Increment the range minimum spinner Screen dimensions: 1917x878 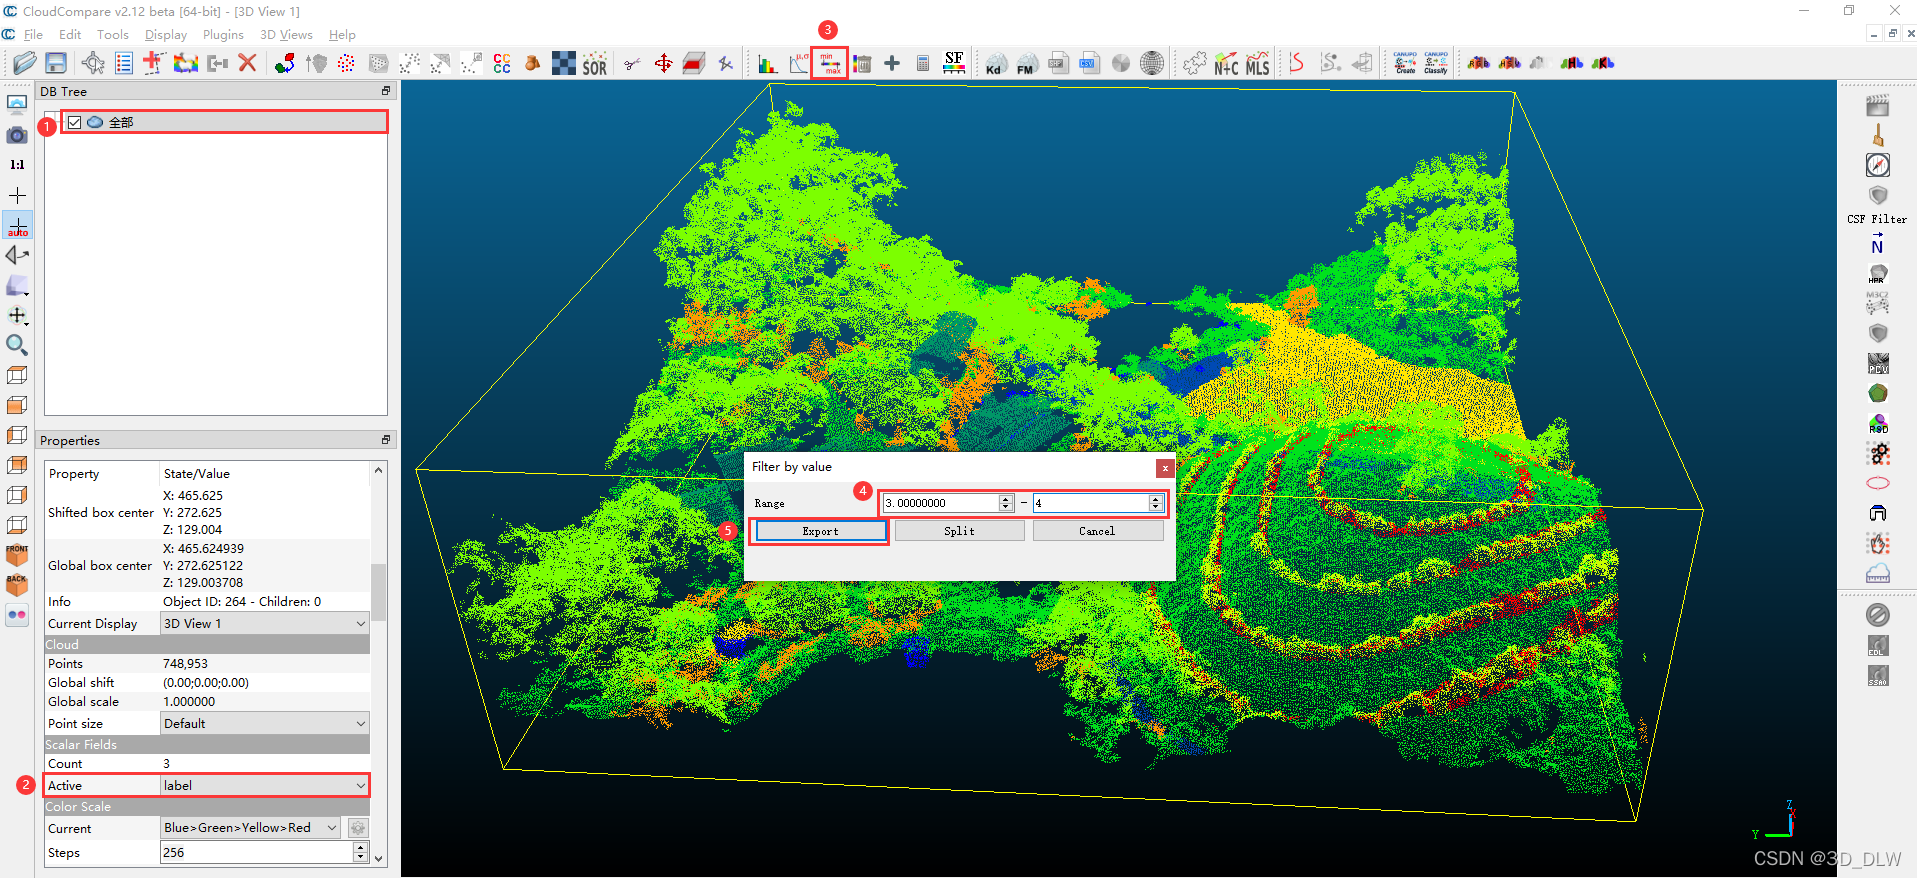tap(1006, 499)
